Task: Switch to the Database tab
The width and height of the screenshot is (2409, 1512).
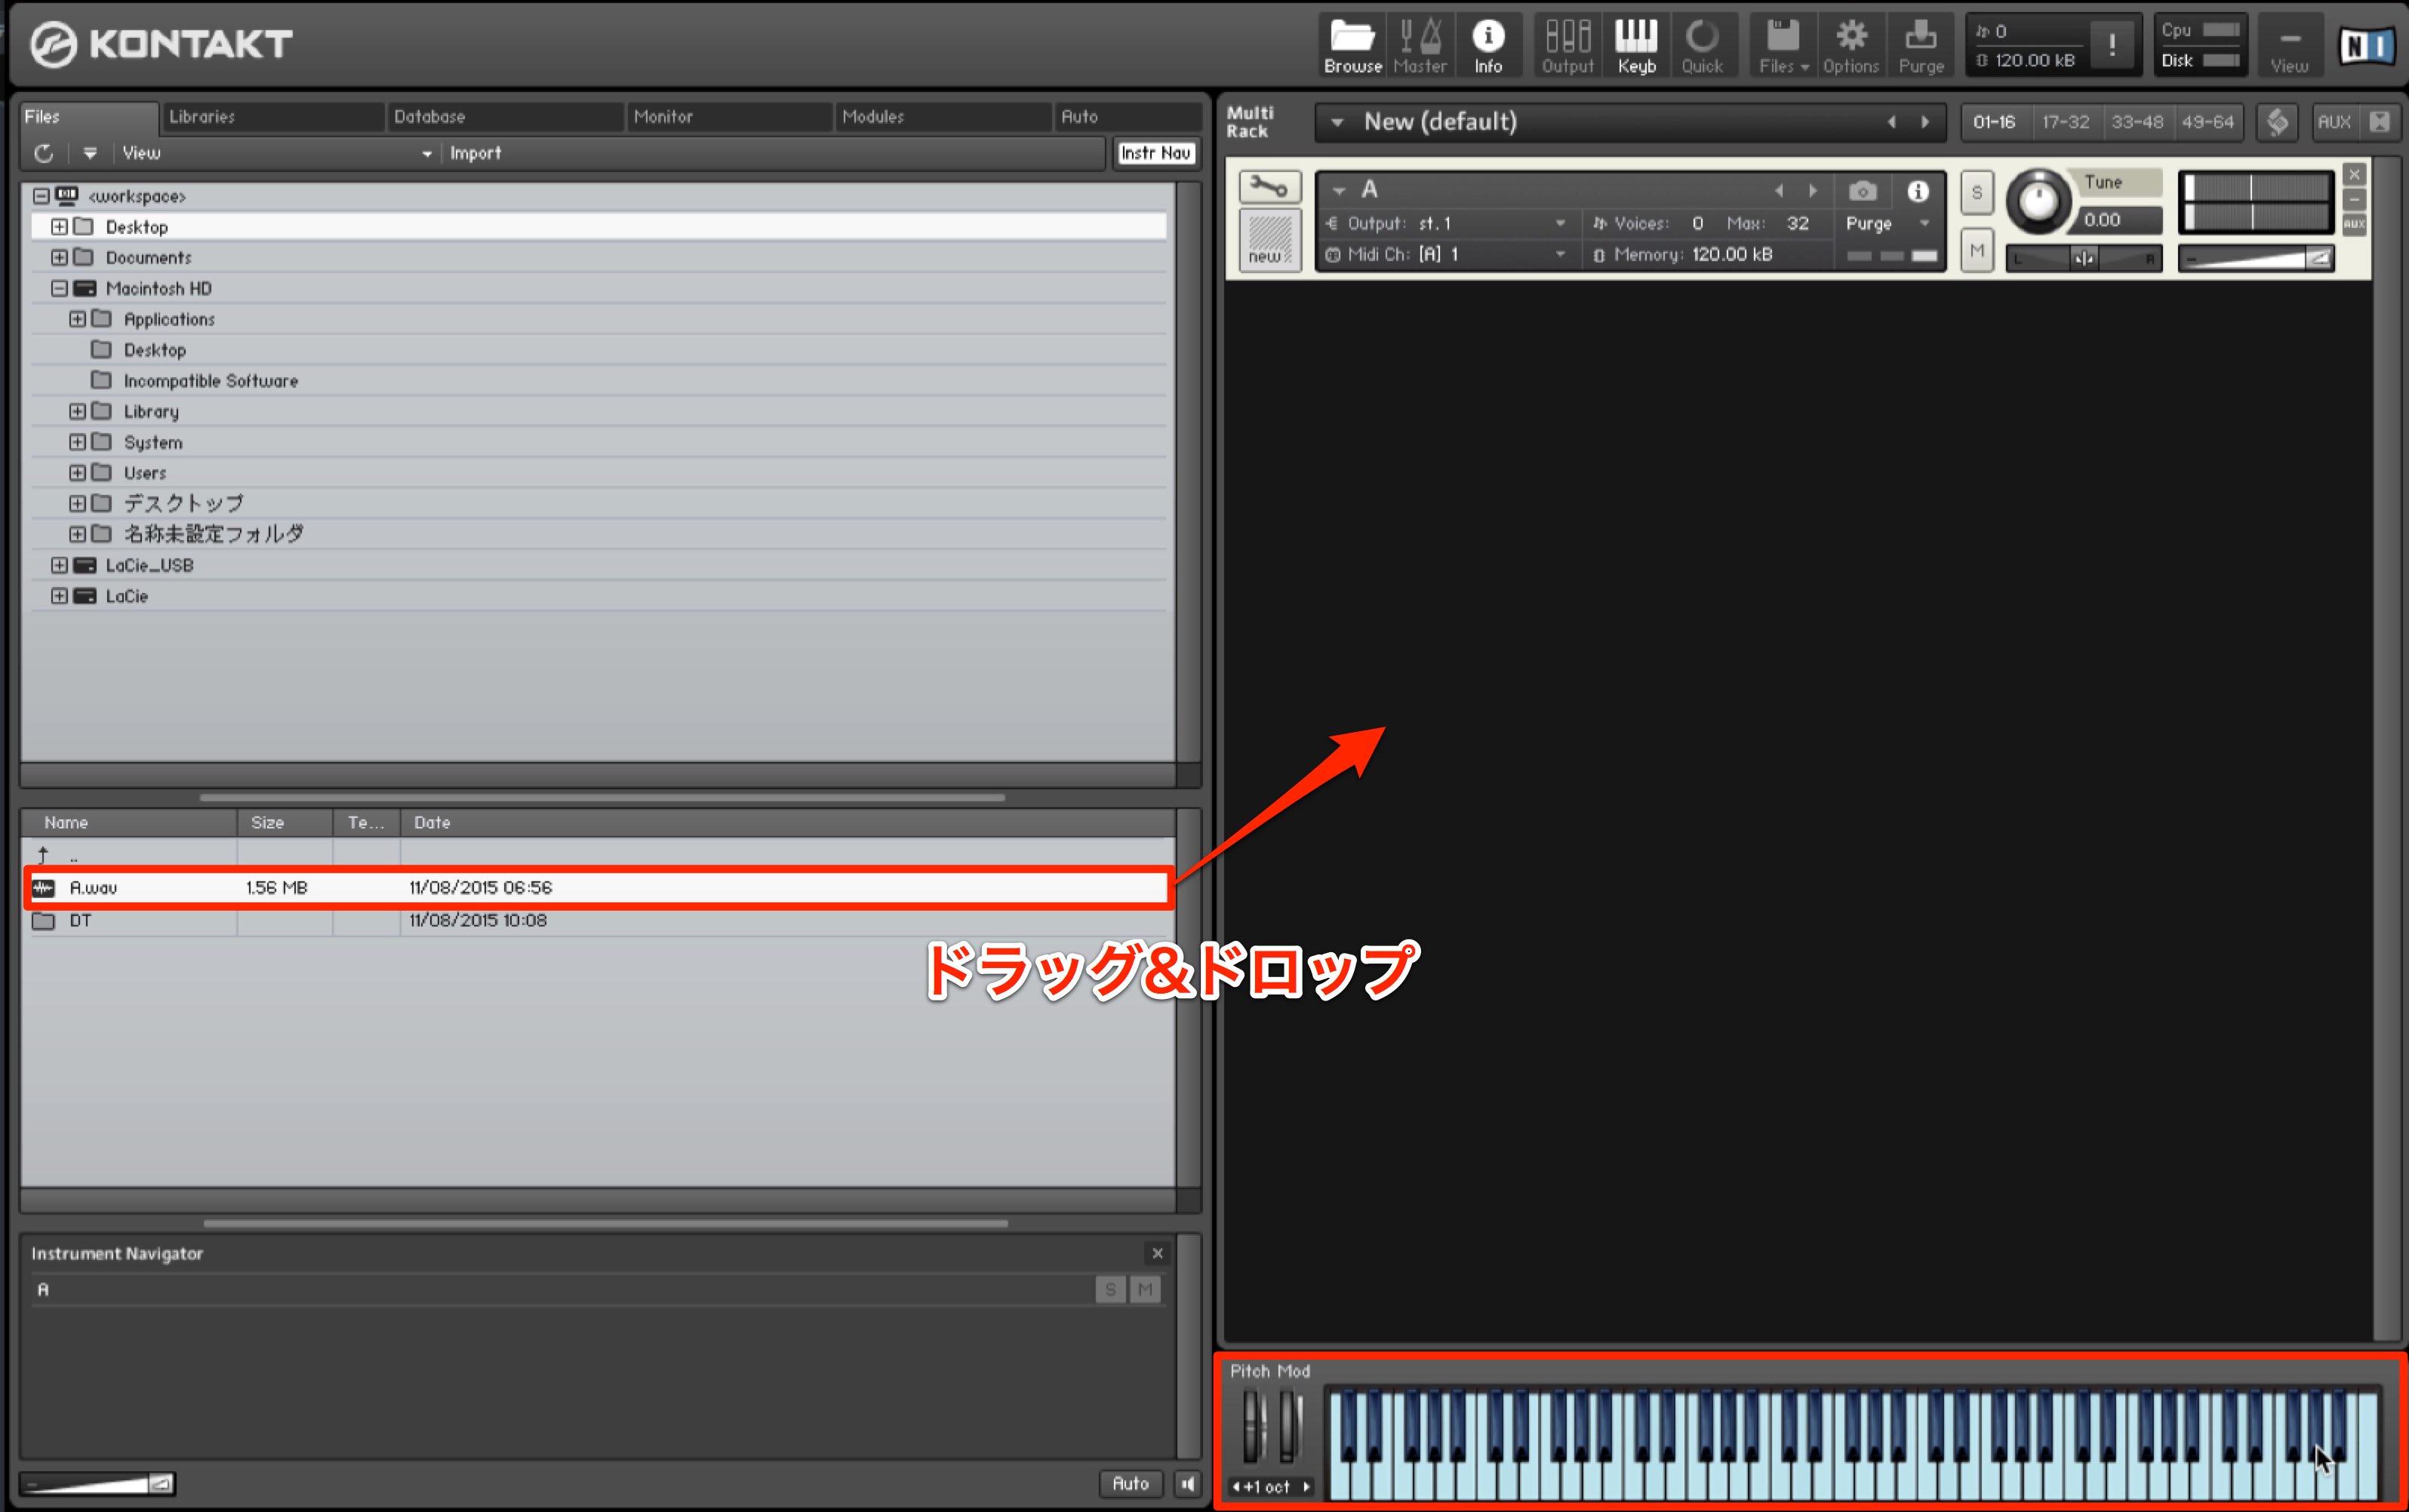Action: pos(504,116)
